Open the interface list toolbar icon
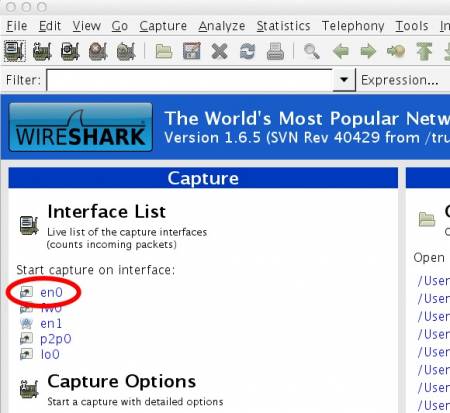This screenshot has width=450, height=413. point(15,51)
